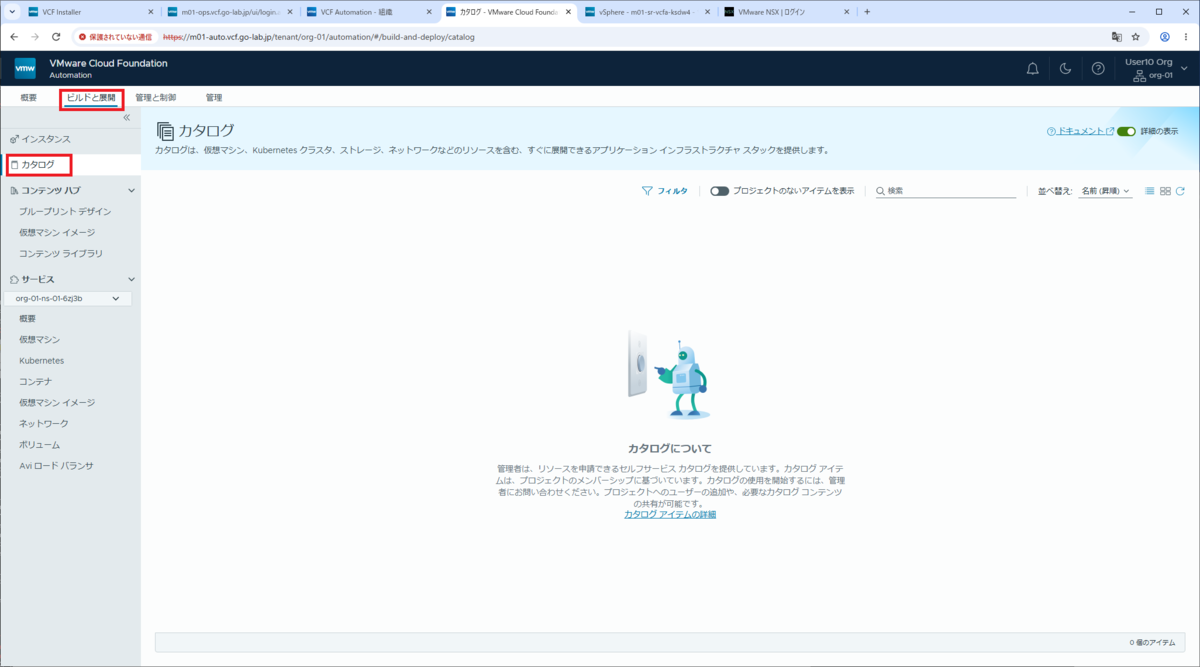Reload the browser page
This screenshot has height=667, width=1200.
coord(55,36)
